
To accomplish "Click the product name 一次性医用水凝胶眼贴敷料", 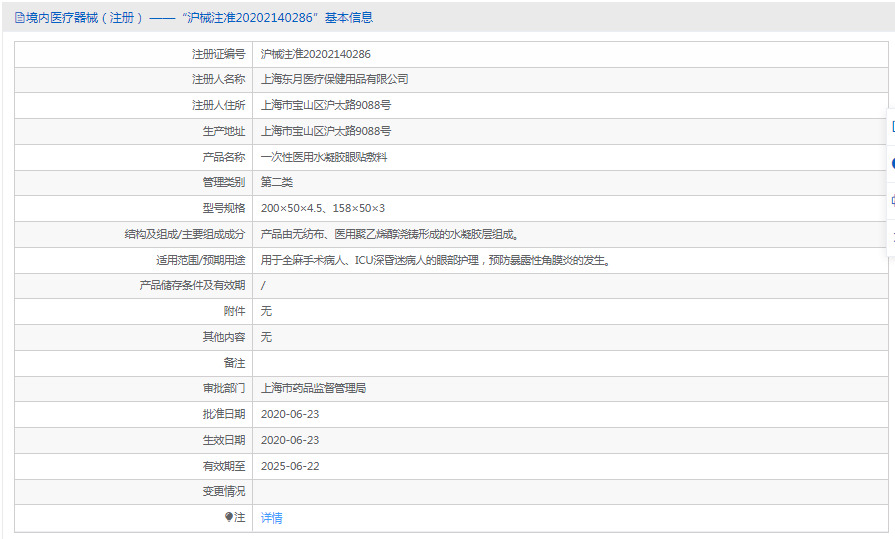I will [x=323, y=157].
